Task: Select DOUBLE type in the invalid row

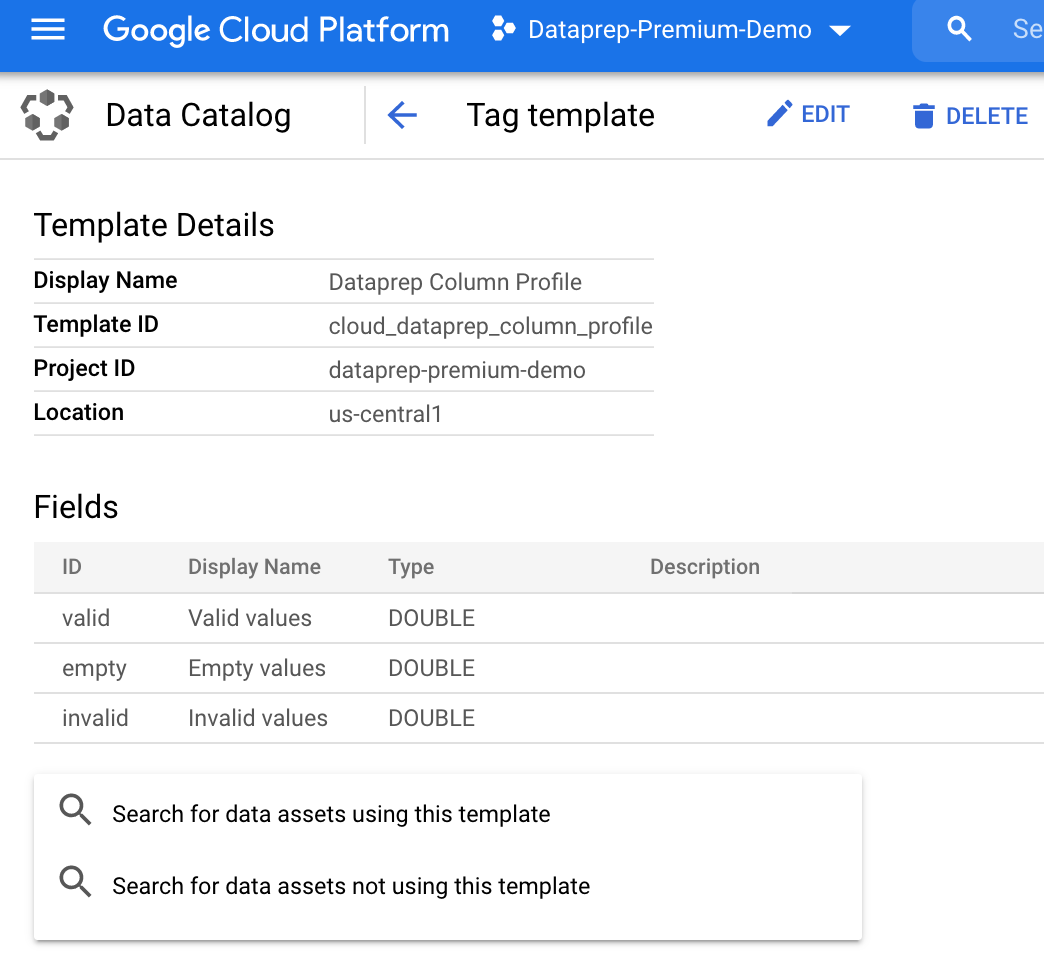Action: coord(431,718)
